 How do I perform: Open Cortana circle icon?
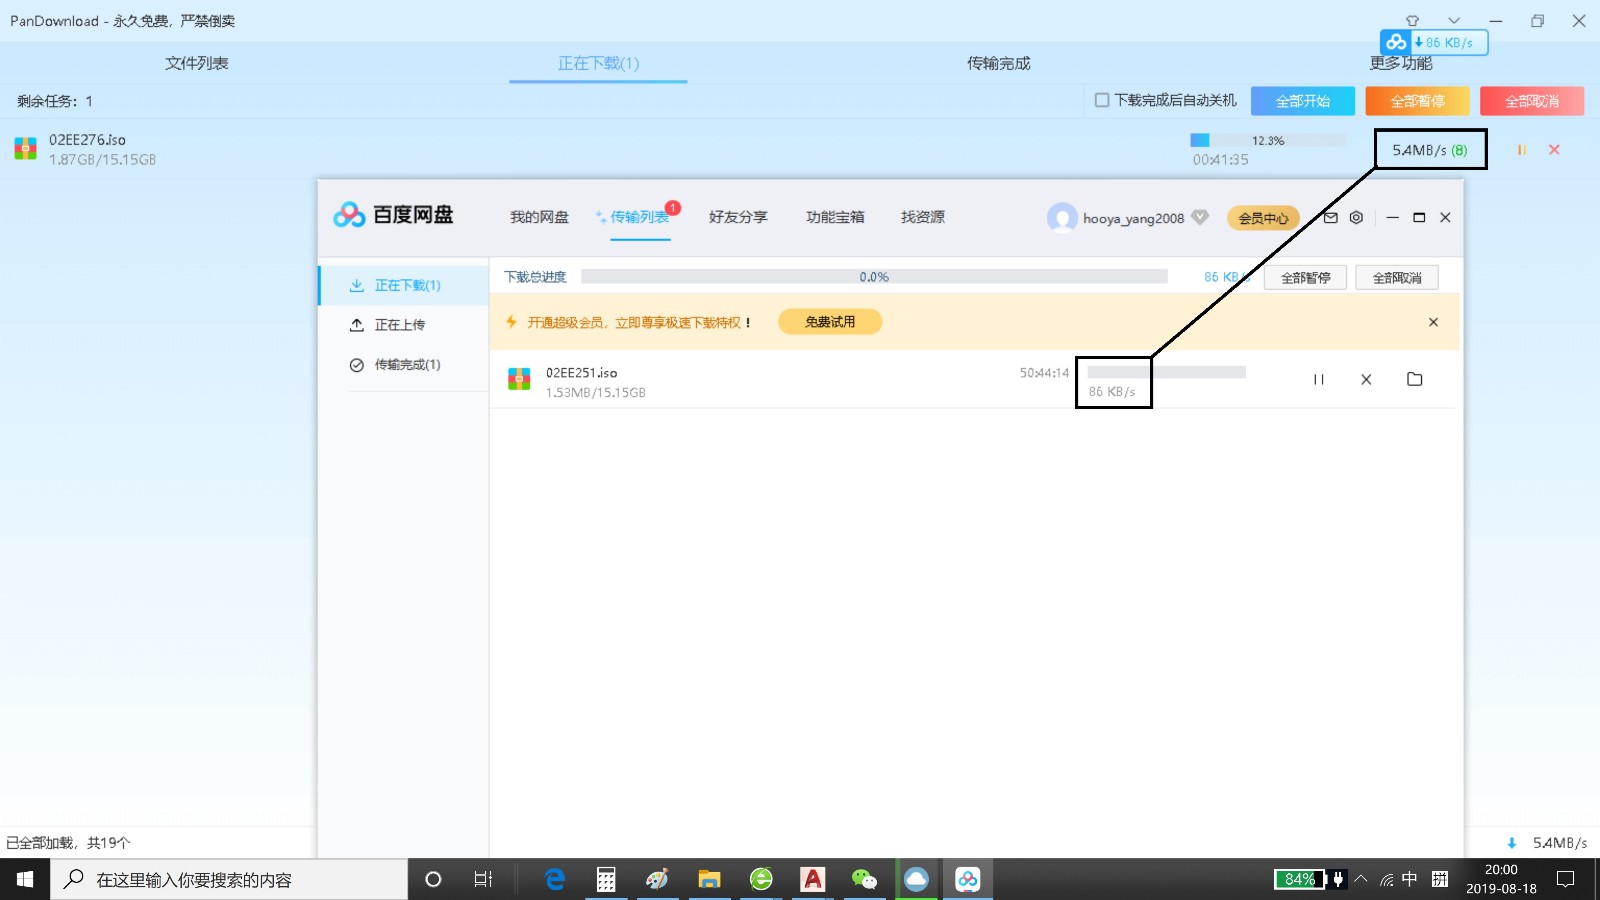pyautogui.click(x=433, y=879)
